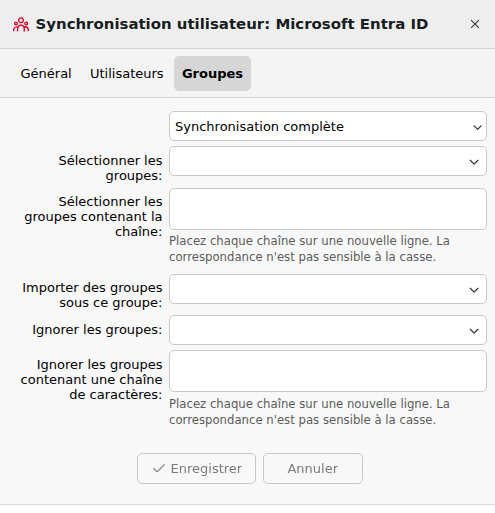This screenshot has height=513, width=495.
Task: Click the Sélectionner les groupes label
Action: (111, 168)
